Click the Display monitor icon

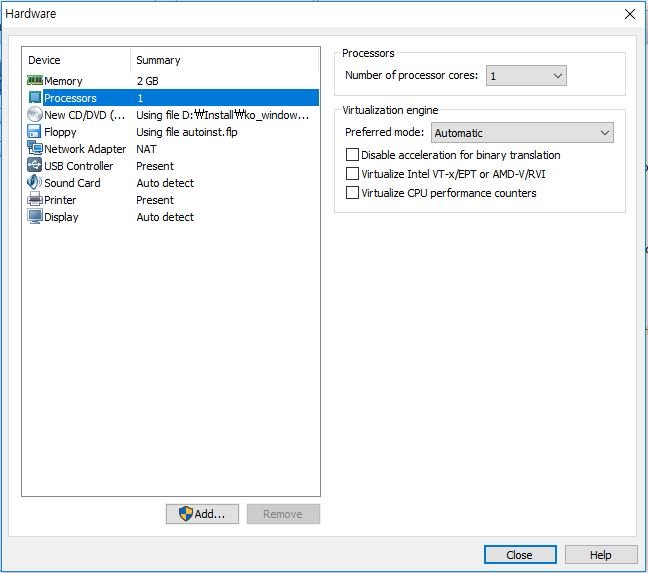pos(35,217)
